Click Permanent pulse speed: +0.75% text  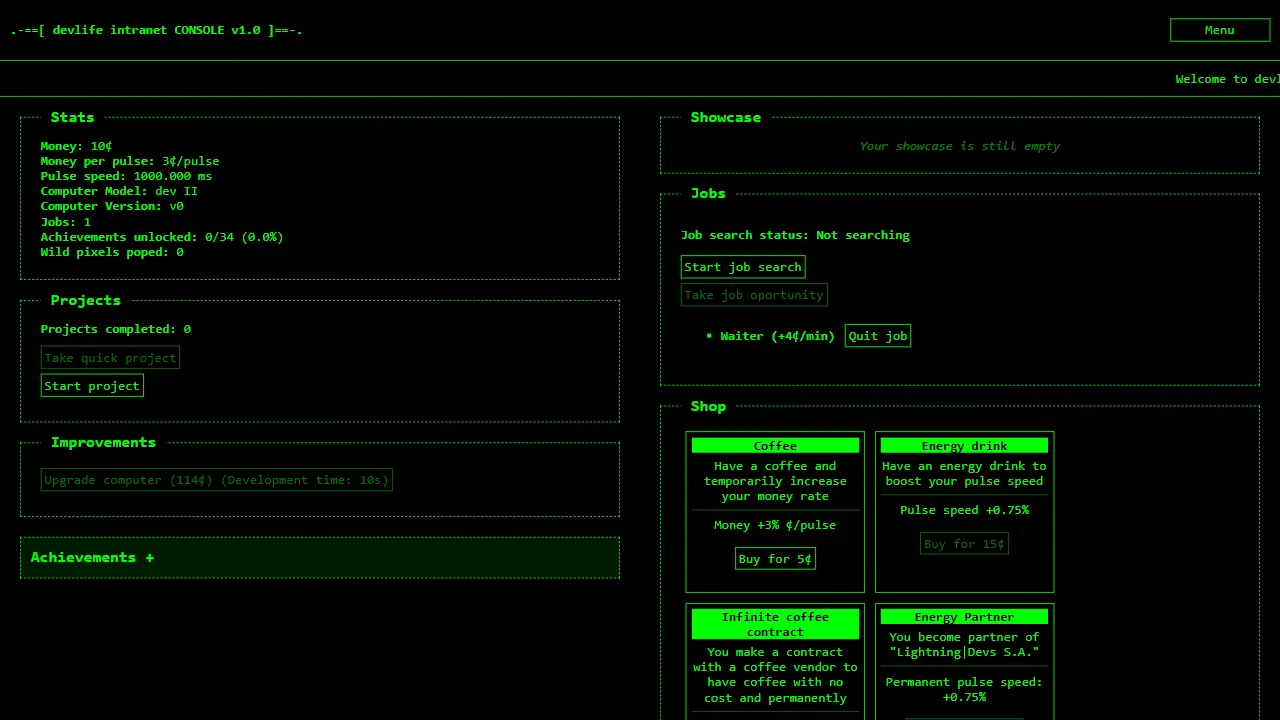(x=964, y=689)
